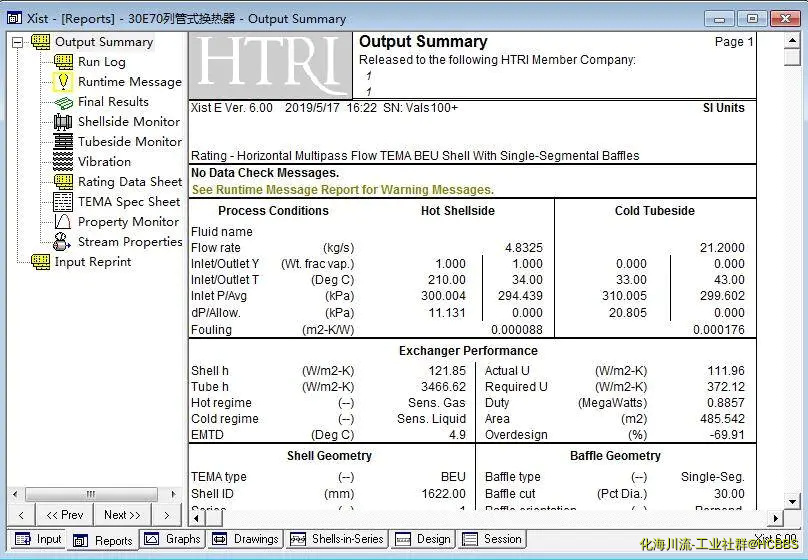Switch to the Session tab

[492, 539]
